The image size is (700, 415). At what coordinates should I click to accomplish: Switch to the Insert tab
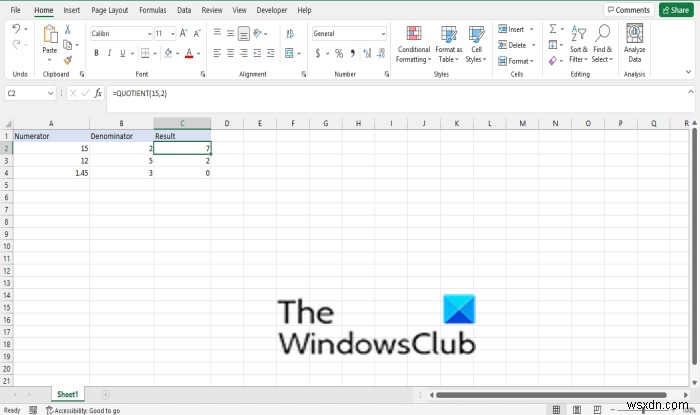pyautogui.click(x=71, y=10)
